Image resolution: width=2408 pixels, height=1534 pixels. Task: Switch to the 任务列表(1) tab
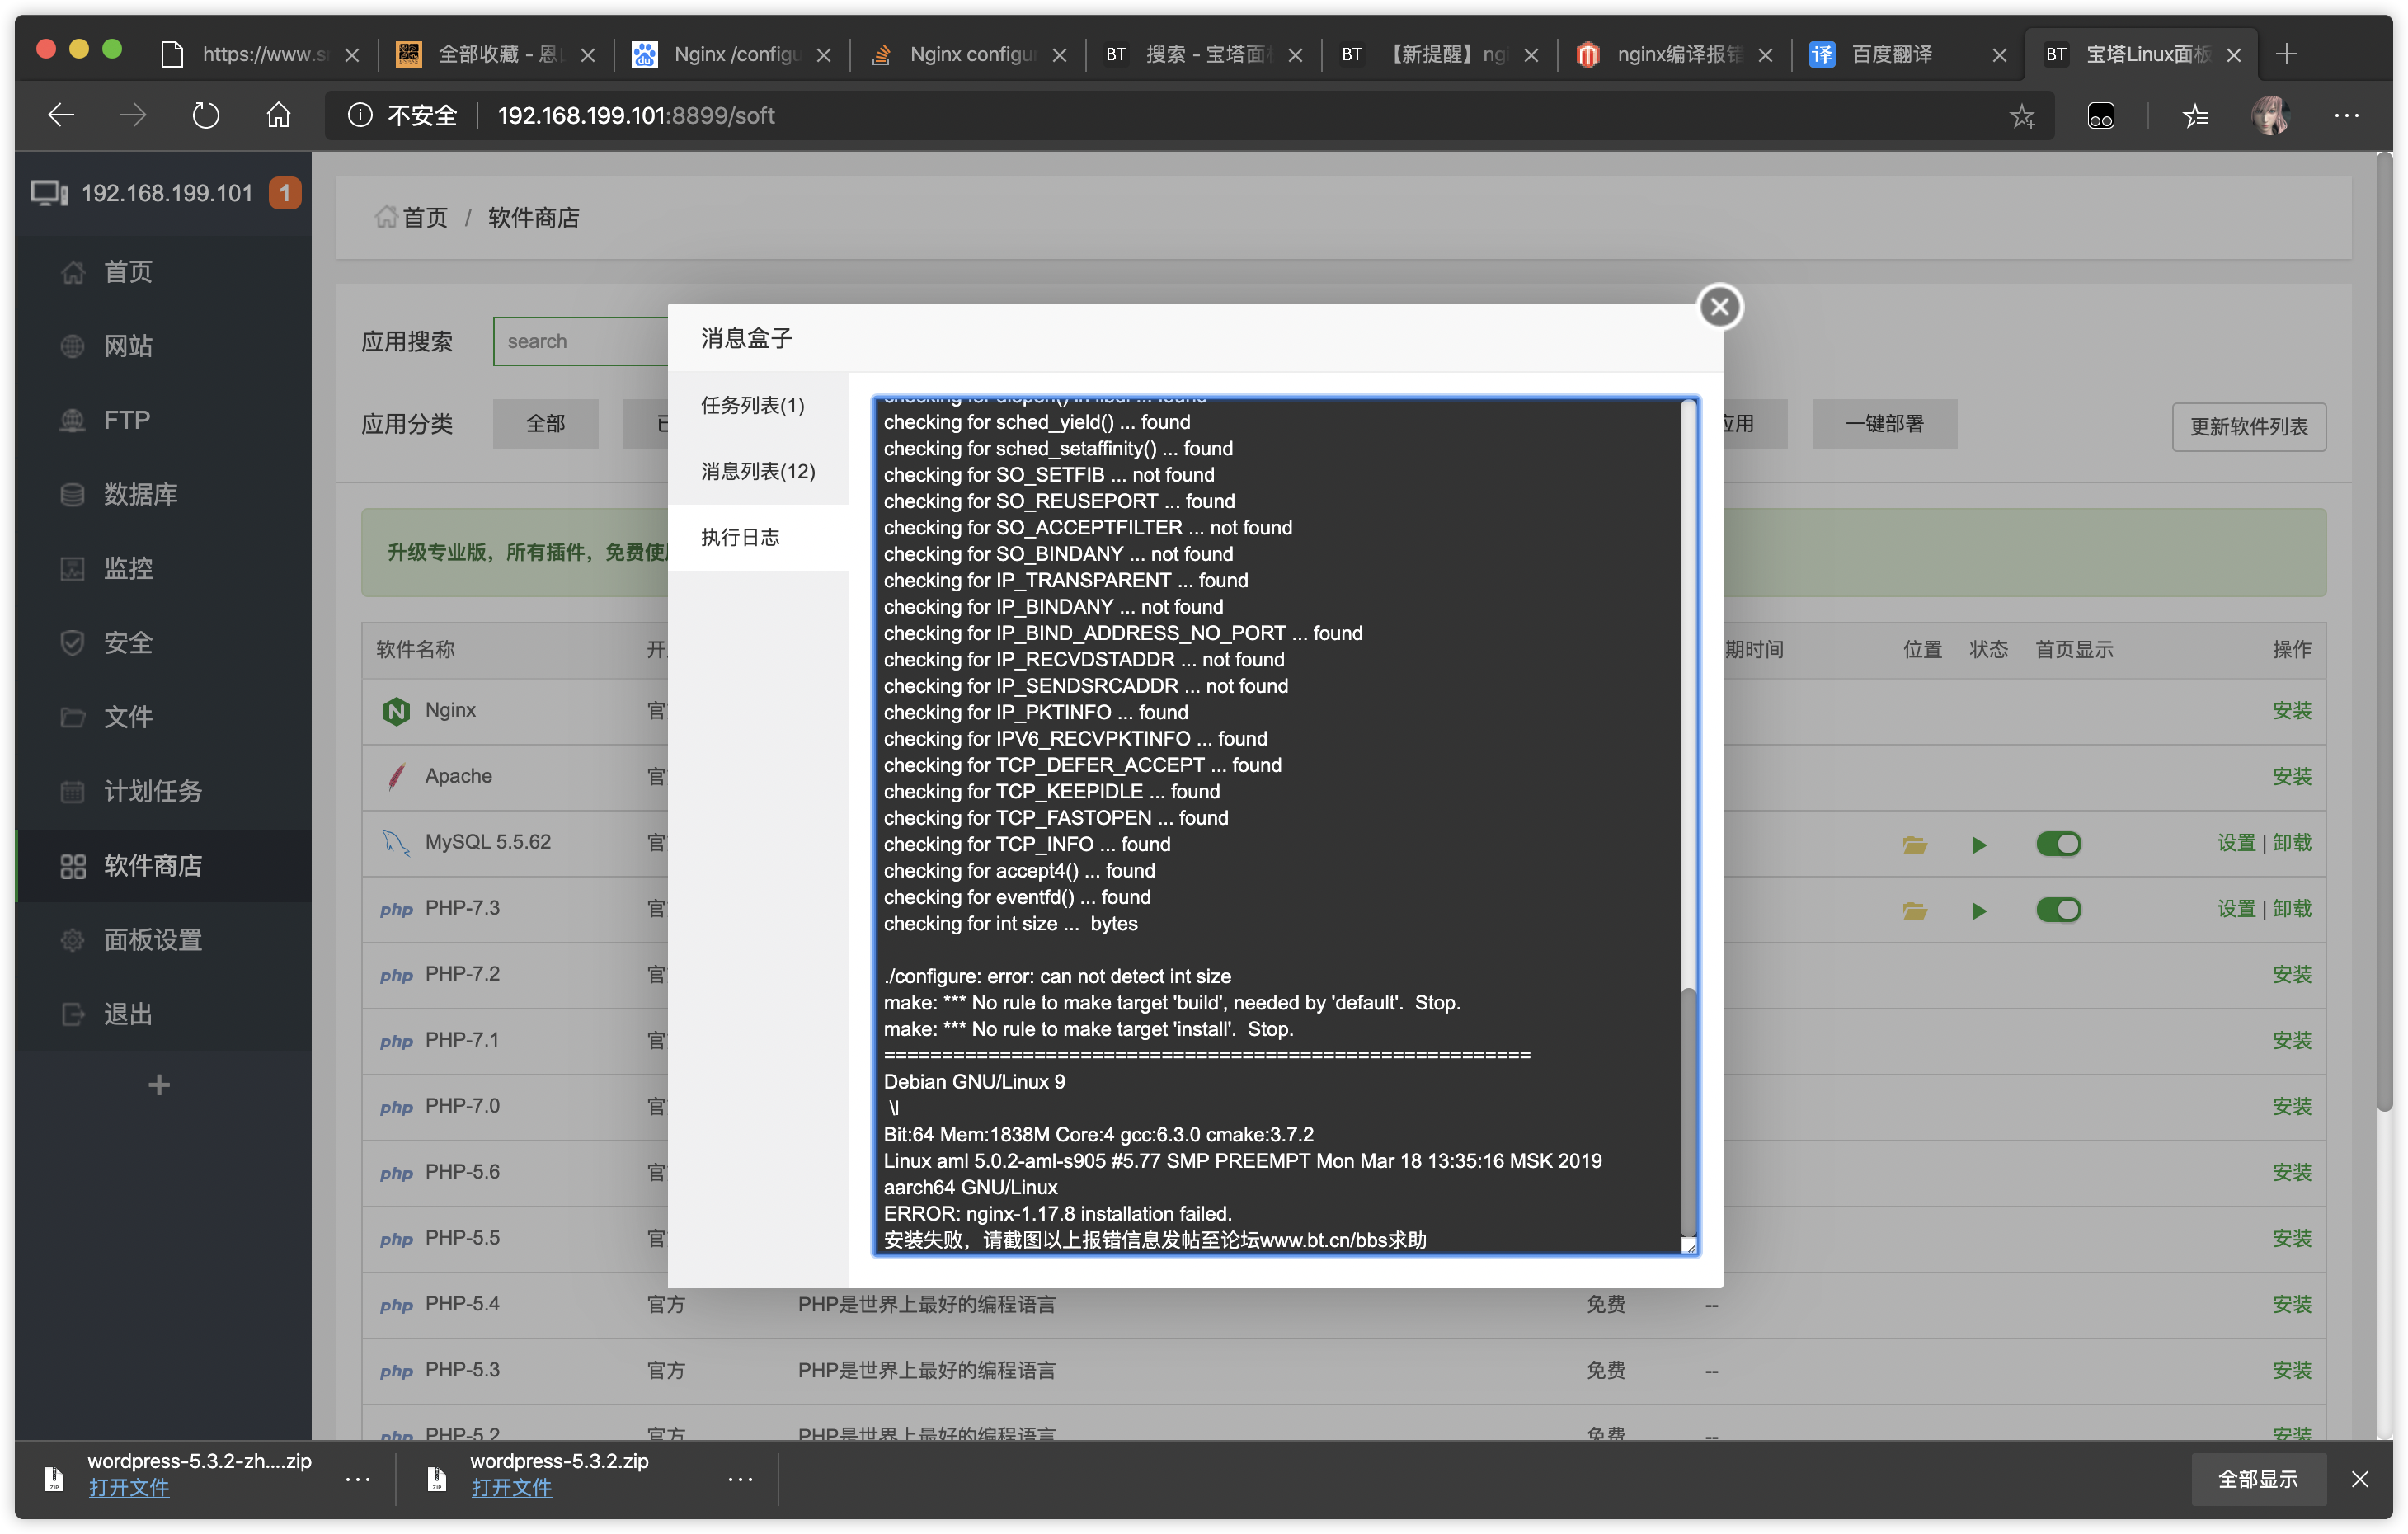point(752,405)
